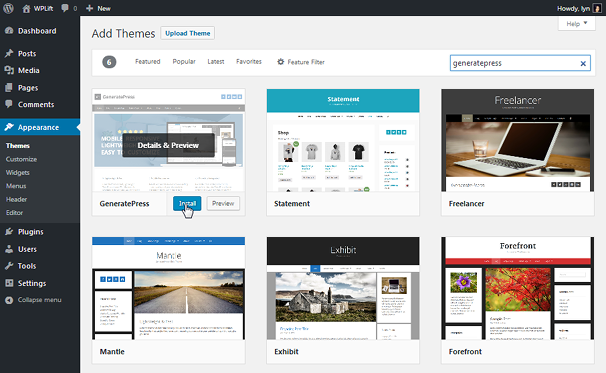Clear the generatepress search text
This screenshot has height=373, width=606.
point(583,63)
